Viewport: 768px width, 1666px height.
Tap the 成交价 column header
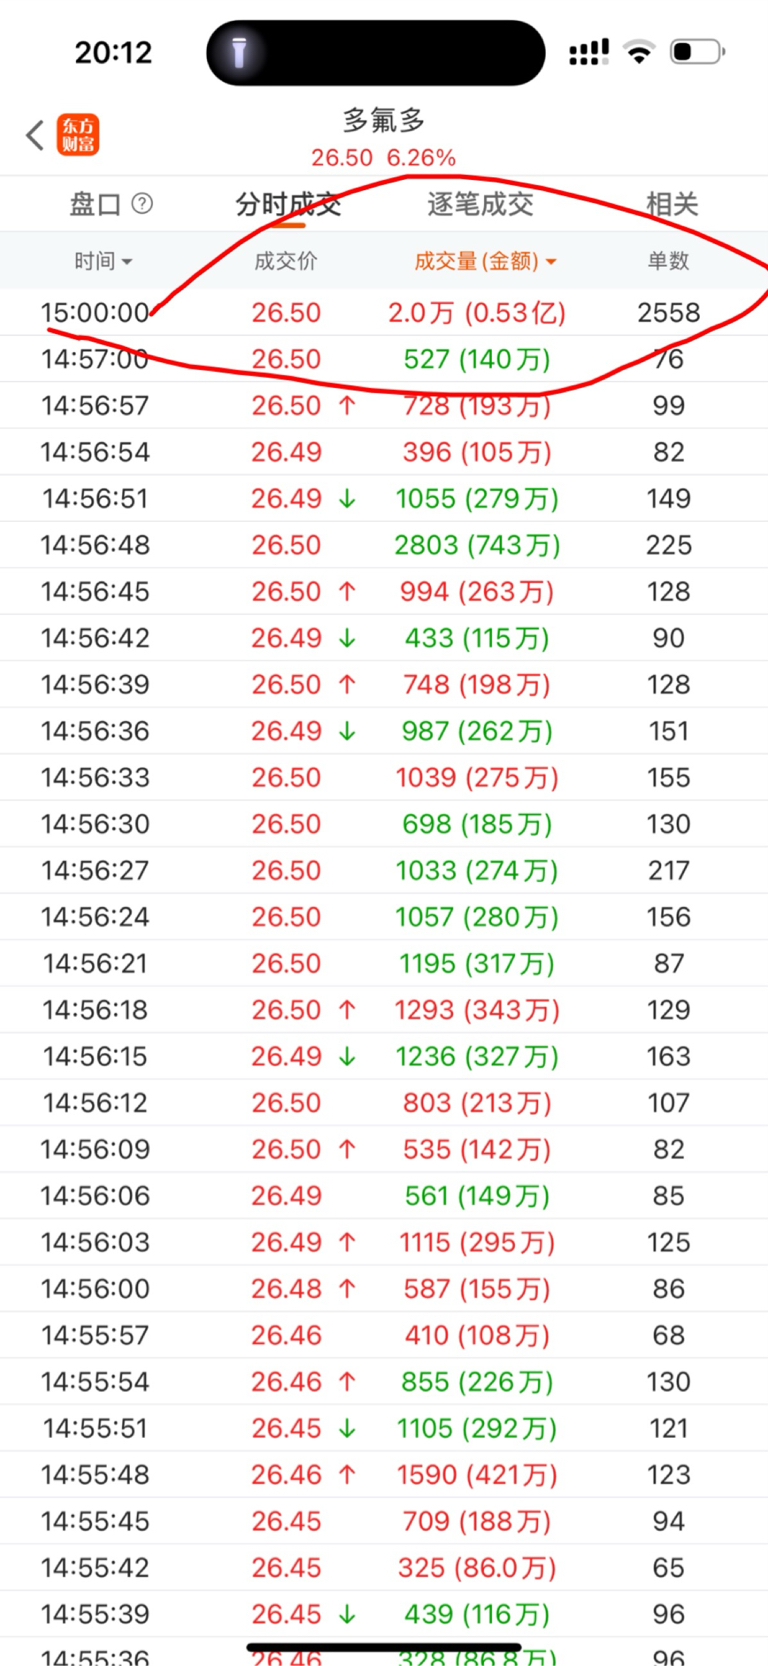pos(286,261)
